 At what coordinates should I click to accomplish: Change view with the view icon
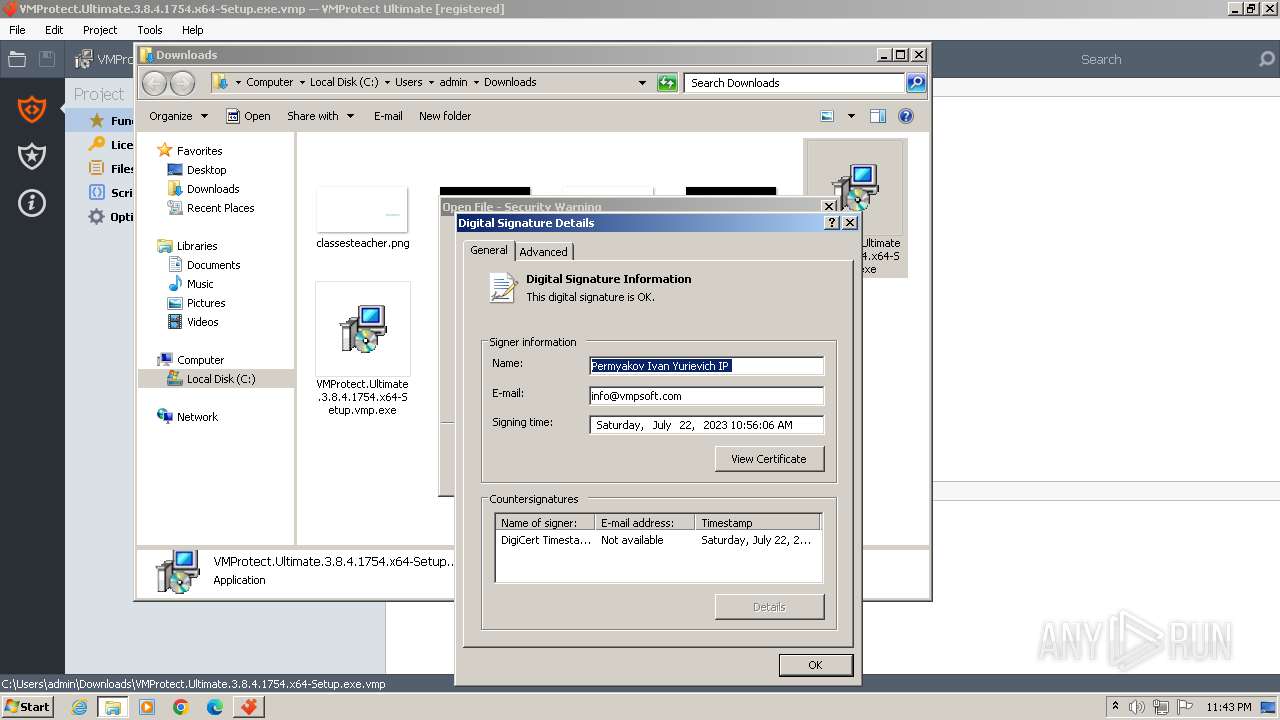pyautogui.click(x=827, y=116)
